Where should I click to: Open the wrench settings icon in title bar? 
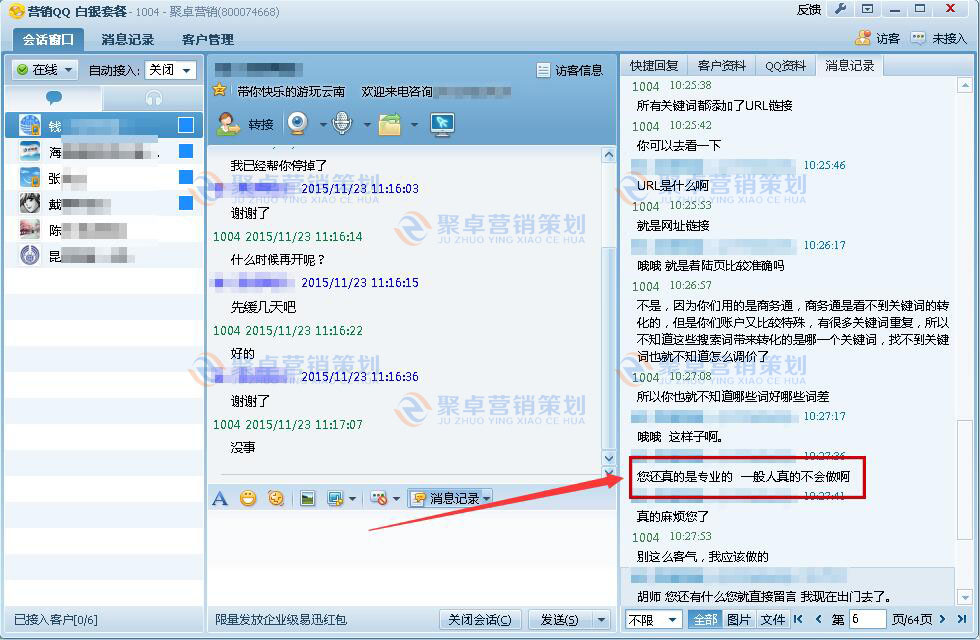(x=840, y=9)
